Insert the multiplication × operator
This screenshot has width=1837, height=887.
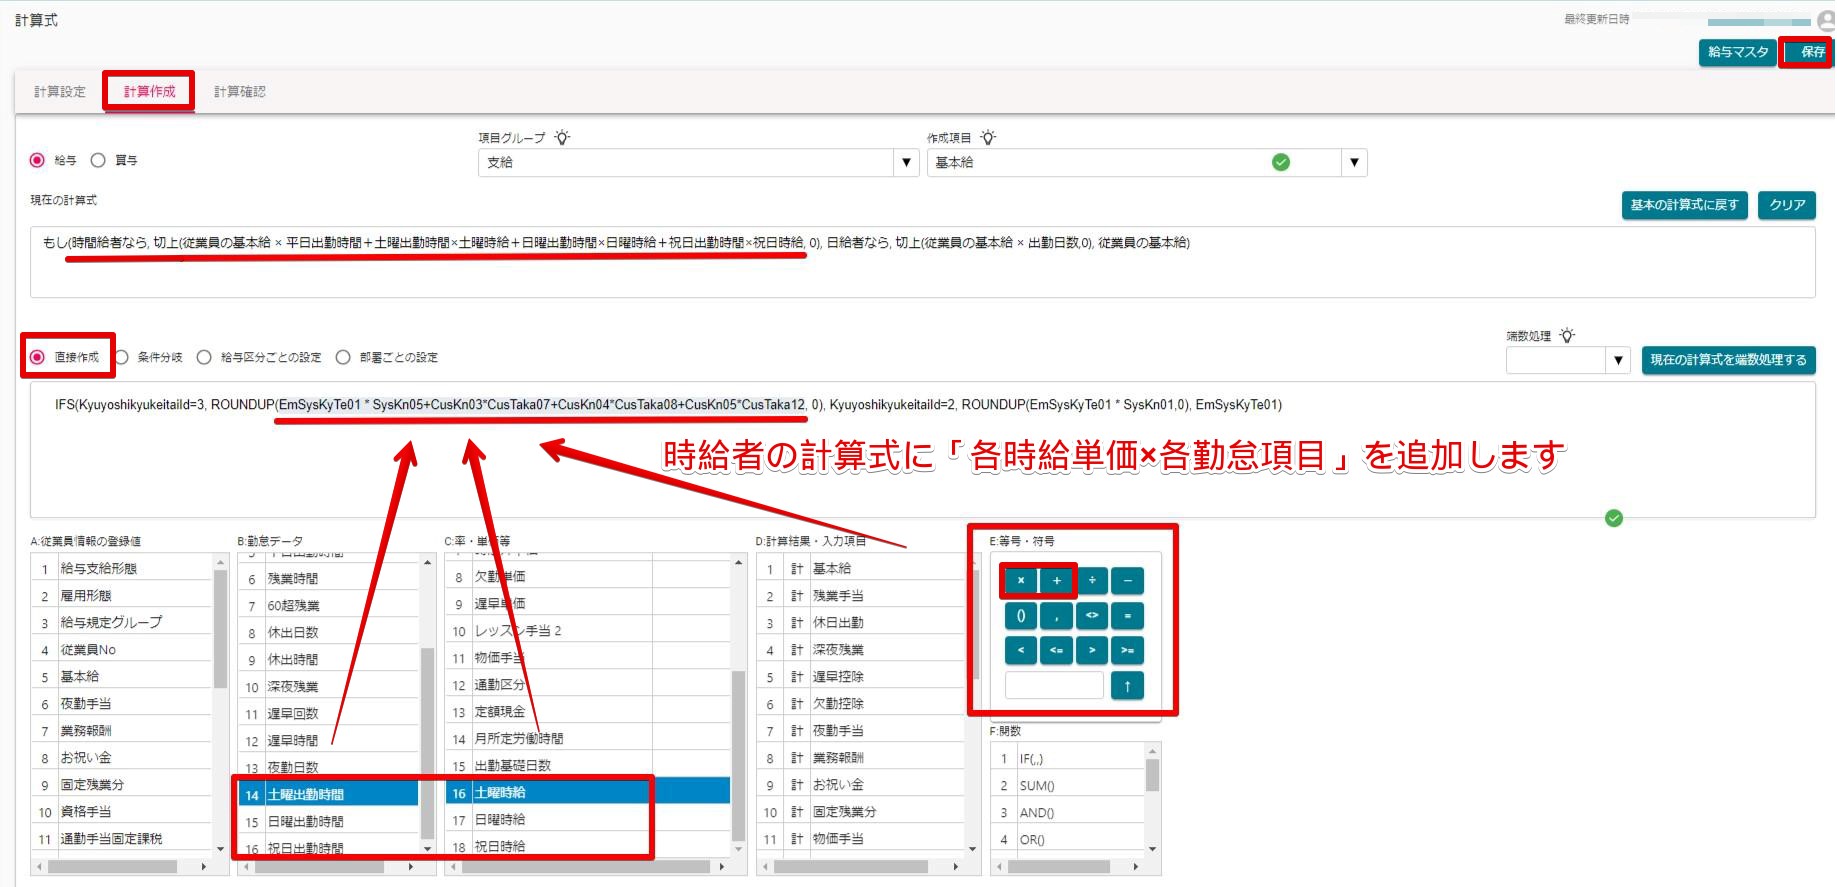point(1021,580)
